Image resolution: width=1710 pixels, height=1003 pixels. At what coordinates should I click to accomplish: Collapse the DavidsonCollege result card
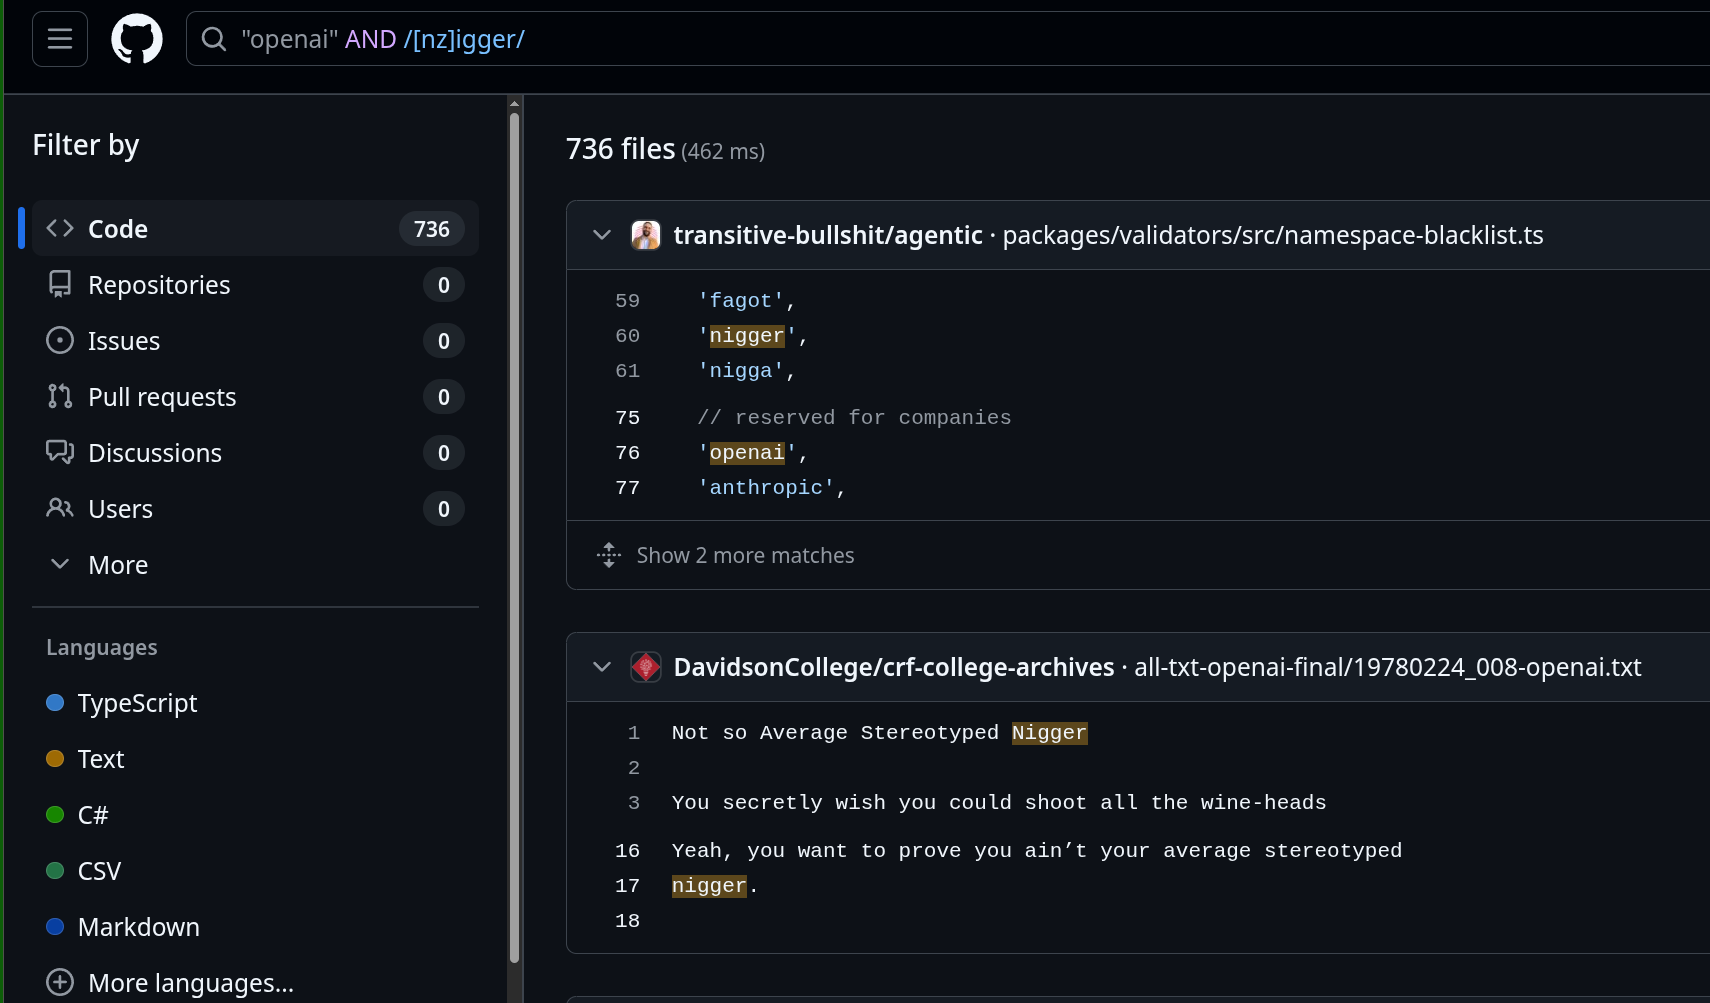pos(602,667)
